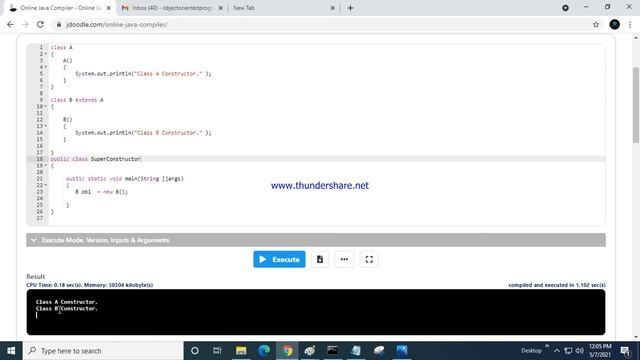Close the Inbox Gmail tab
The width and height of the screenshot is (640, 360).
[220, 8]
